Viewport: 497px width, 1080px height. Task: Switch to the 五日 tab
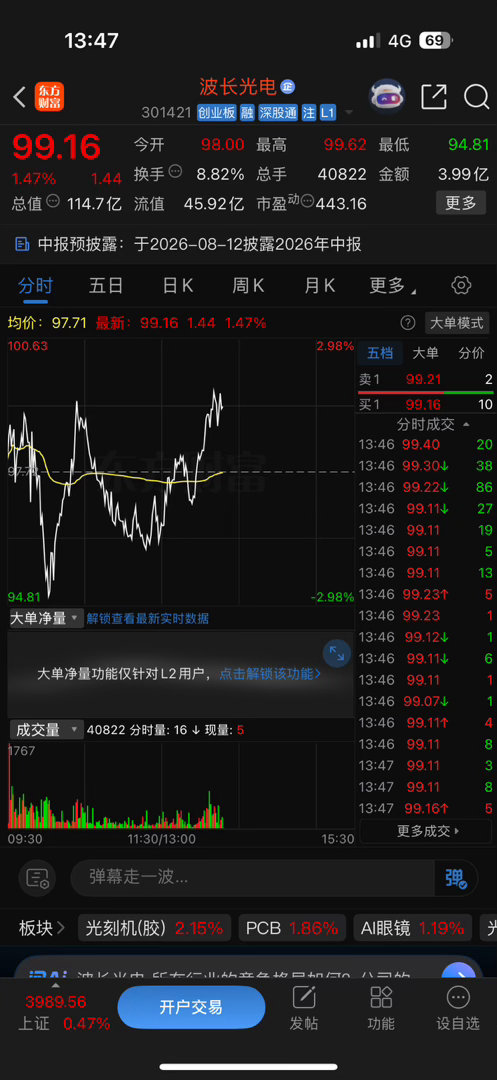pos(106,285)
